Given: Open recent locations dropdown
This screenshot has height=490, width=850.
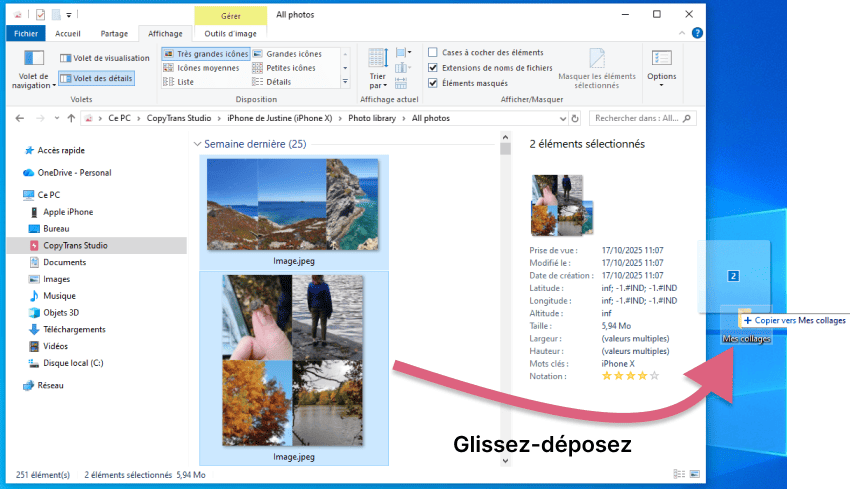Looking at the screenshot, I should click(x=56, y=118).
